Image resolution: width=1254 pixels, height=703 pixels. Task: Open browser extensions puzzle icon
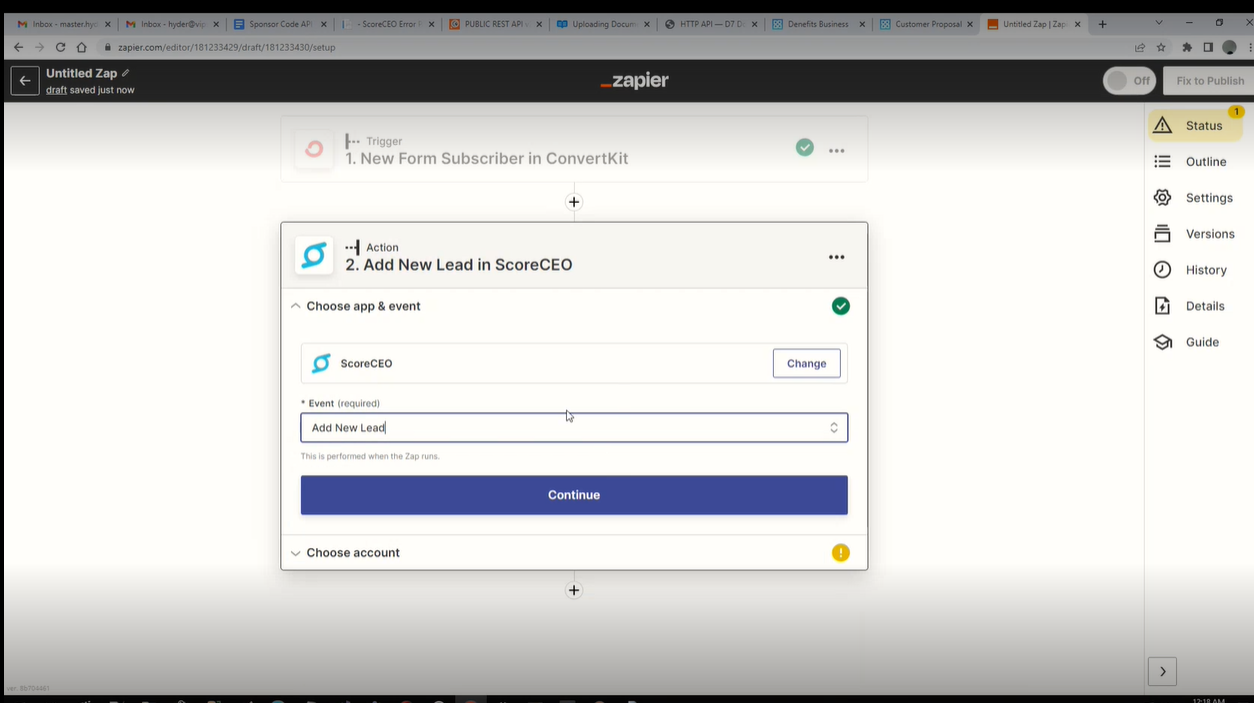coord(1187,47)
